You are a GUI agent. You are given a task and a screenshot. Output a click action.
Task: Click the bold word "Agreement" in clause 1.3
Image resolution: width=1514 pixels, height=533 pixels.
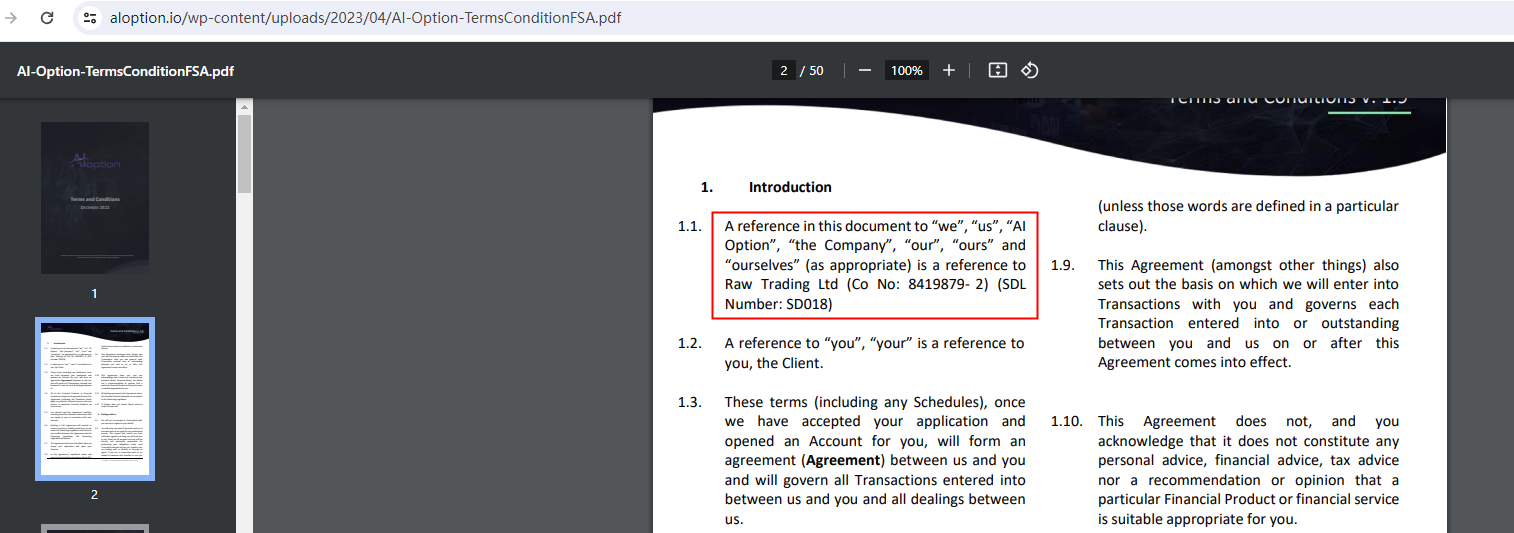point(843,461)
